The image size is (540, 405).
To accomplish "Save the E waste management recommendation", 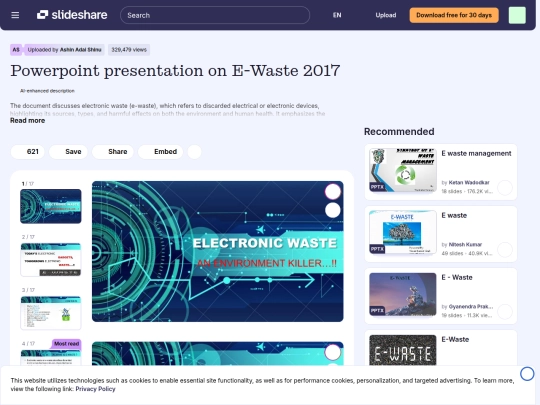I will click(505, 188).
